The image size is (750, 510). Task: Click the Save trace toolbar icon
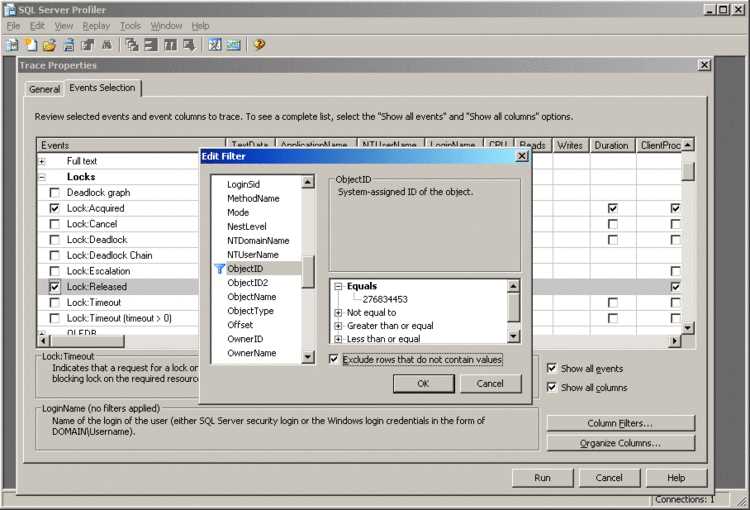[69, 45]
